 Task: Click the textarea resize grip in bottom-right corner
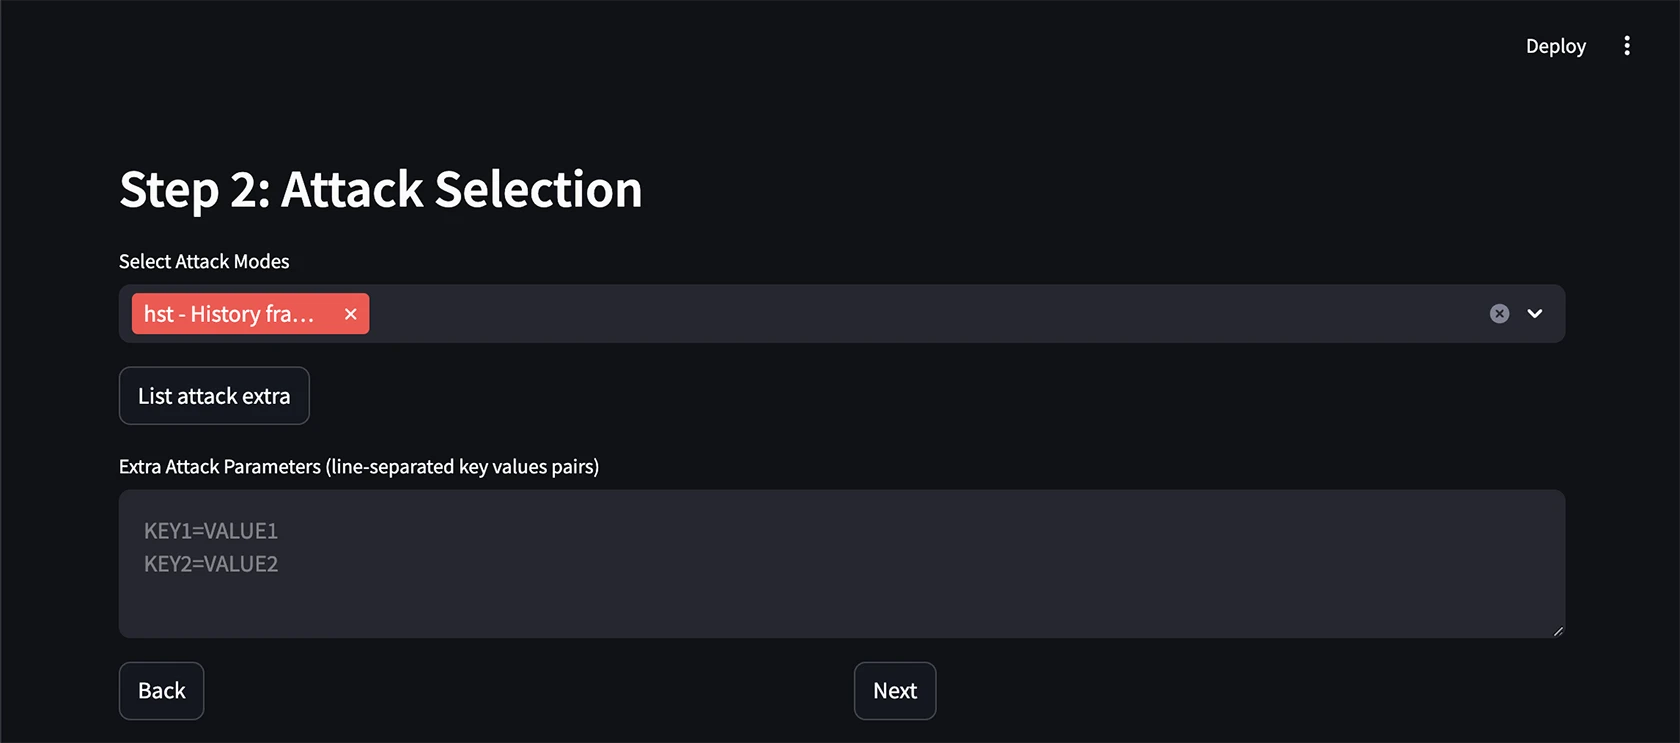coord(1557,630)
